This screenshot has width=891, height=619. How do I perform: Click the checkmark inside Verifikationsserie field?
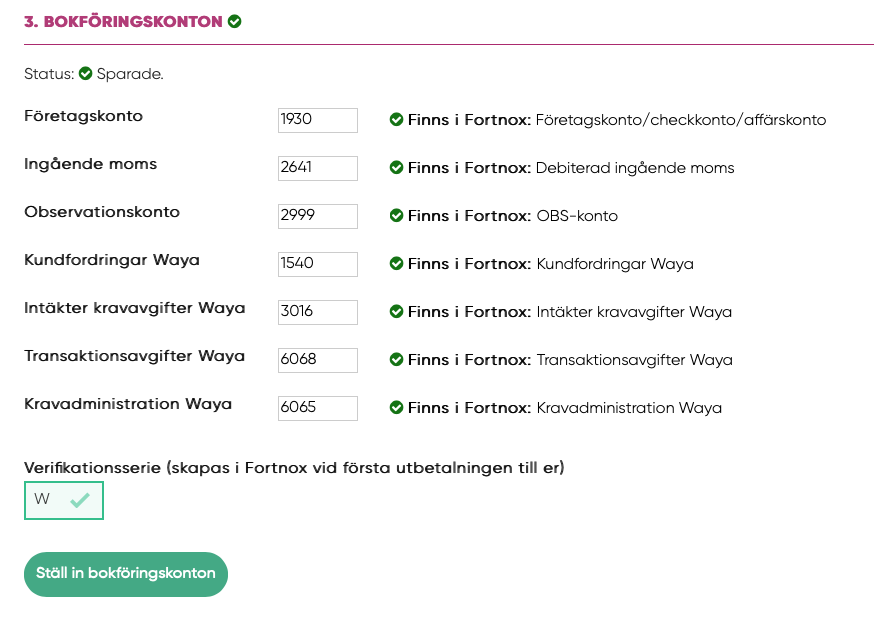coord(80,500)
